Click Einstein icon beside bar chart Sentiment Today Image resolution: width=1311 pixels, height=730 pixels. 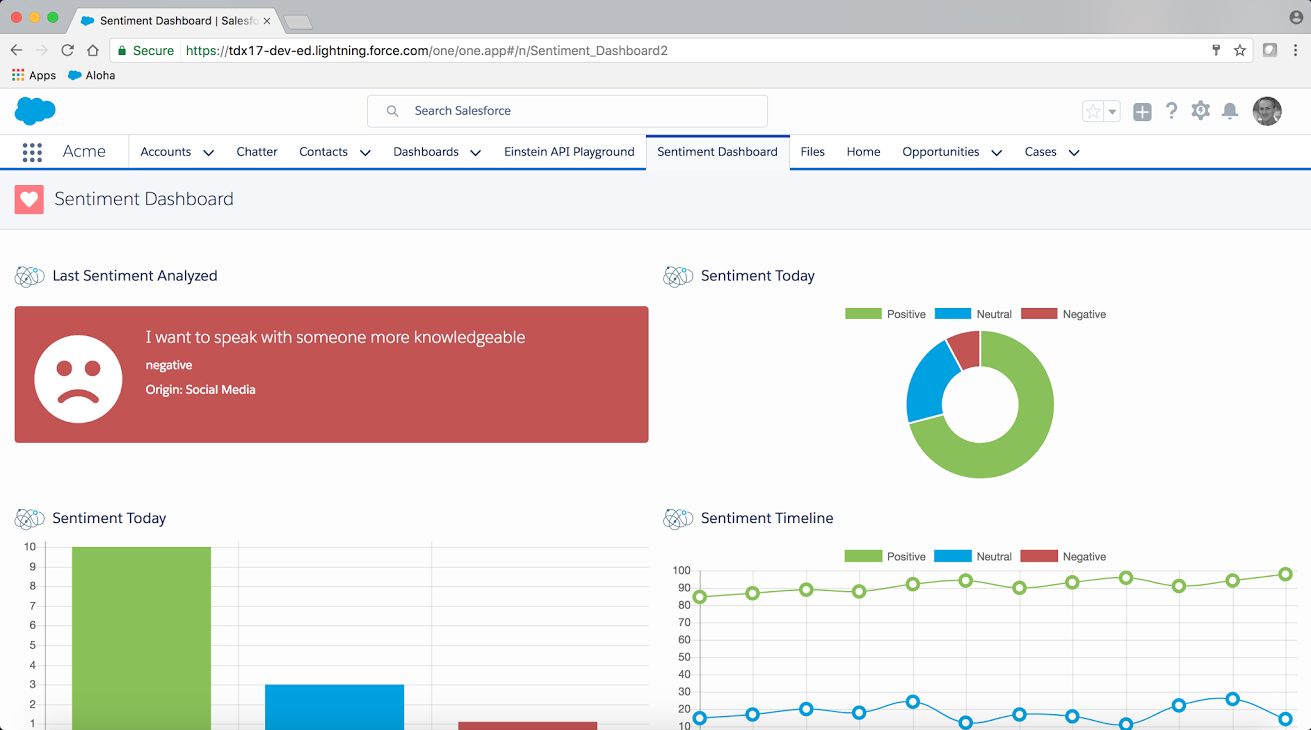(x=30, y=518)
